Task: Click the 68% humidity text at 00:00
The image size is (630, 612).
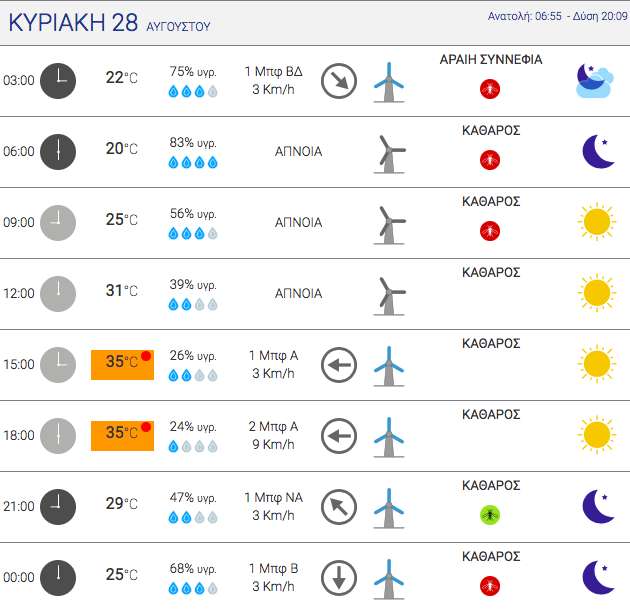Action: pos(193,569)
